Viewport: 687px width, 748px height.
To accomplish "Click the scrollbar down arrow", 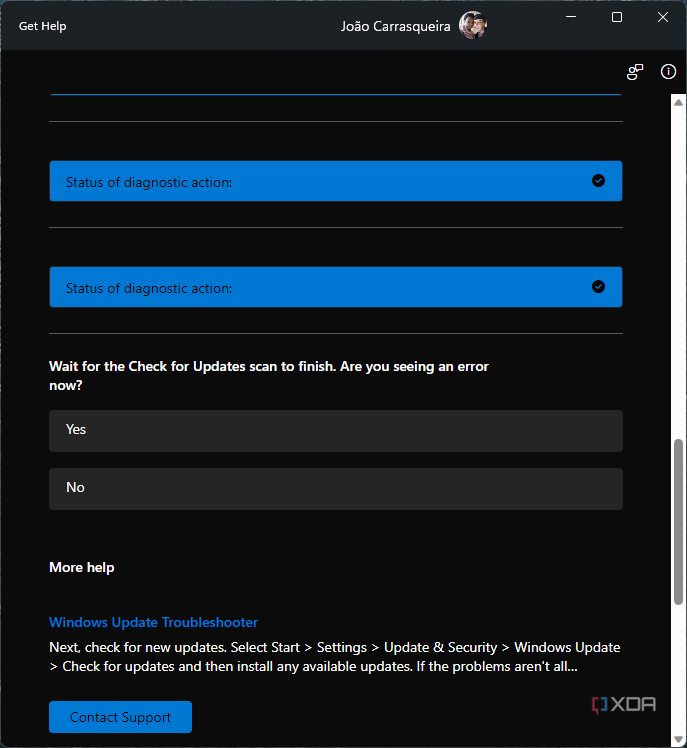I will 678,740.
